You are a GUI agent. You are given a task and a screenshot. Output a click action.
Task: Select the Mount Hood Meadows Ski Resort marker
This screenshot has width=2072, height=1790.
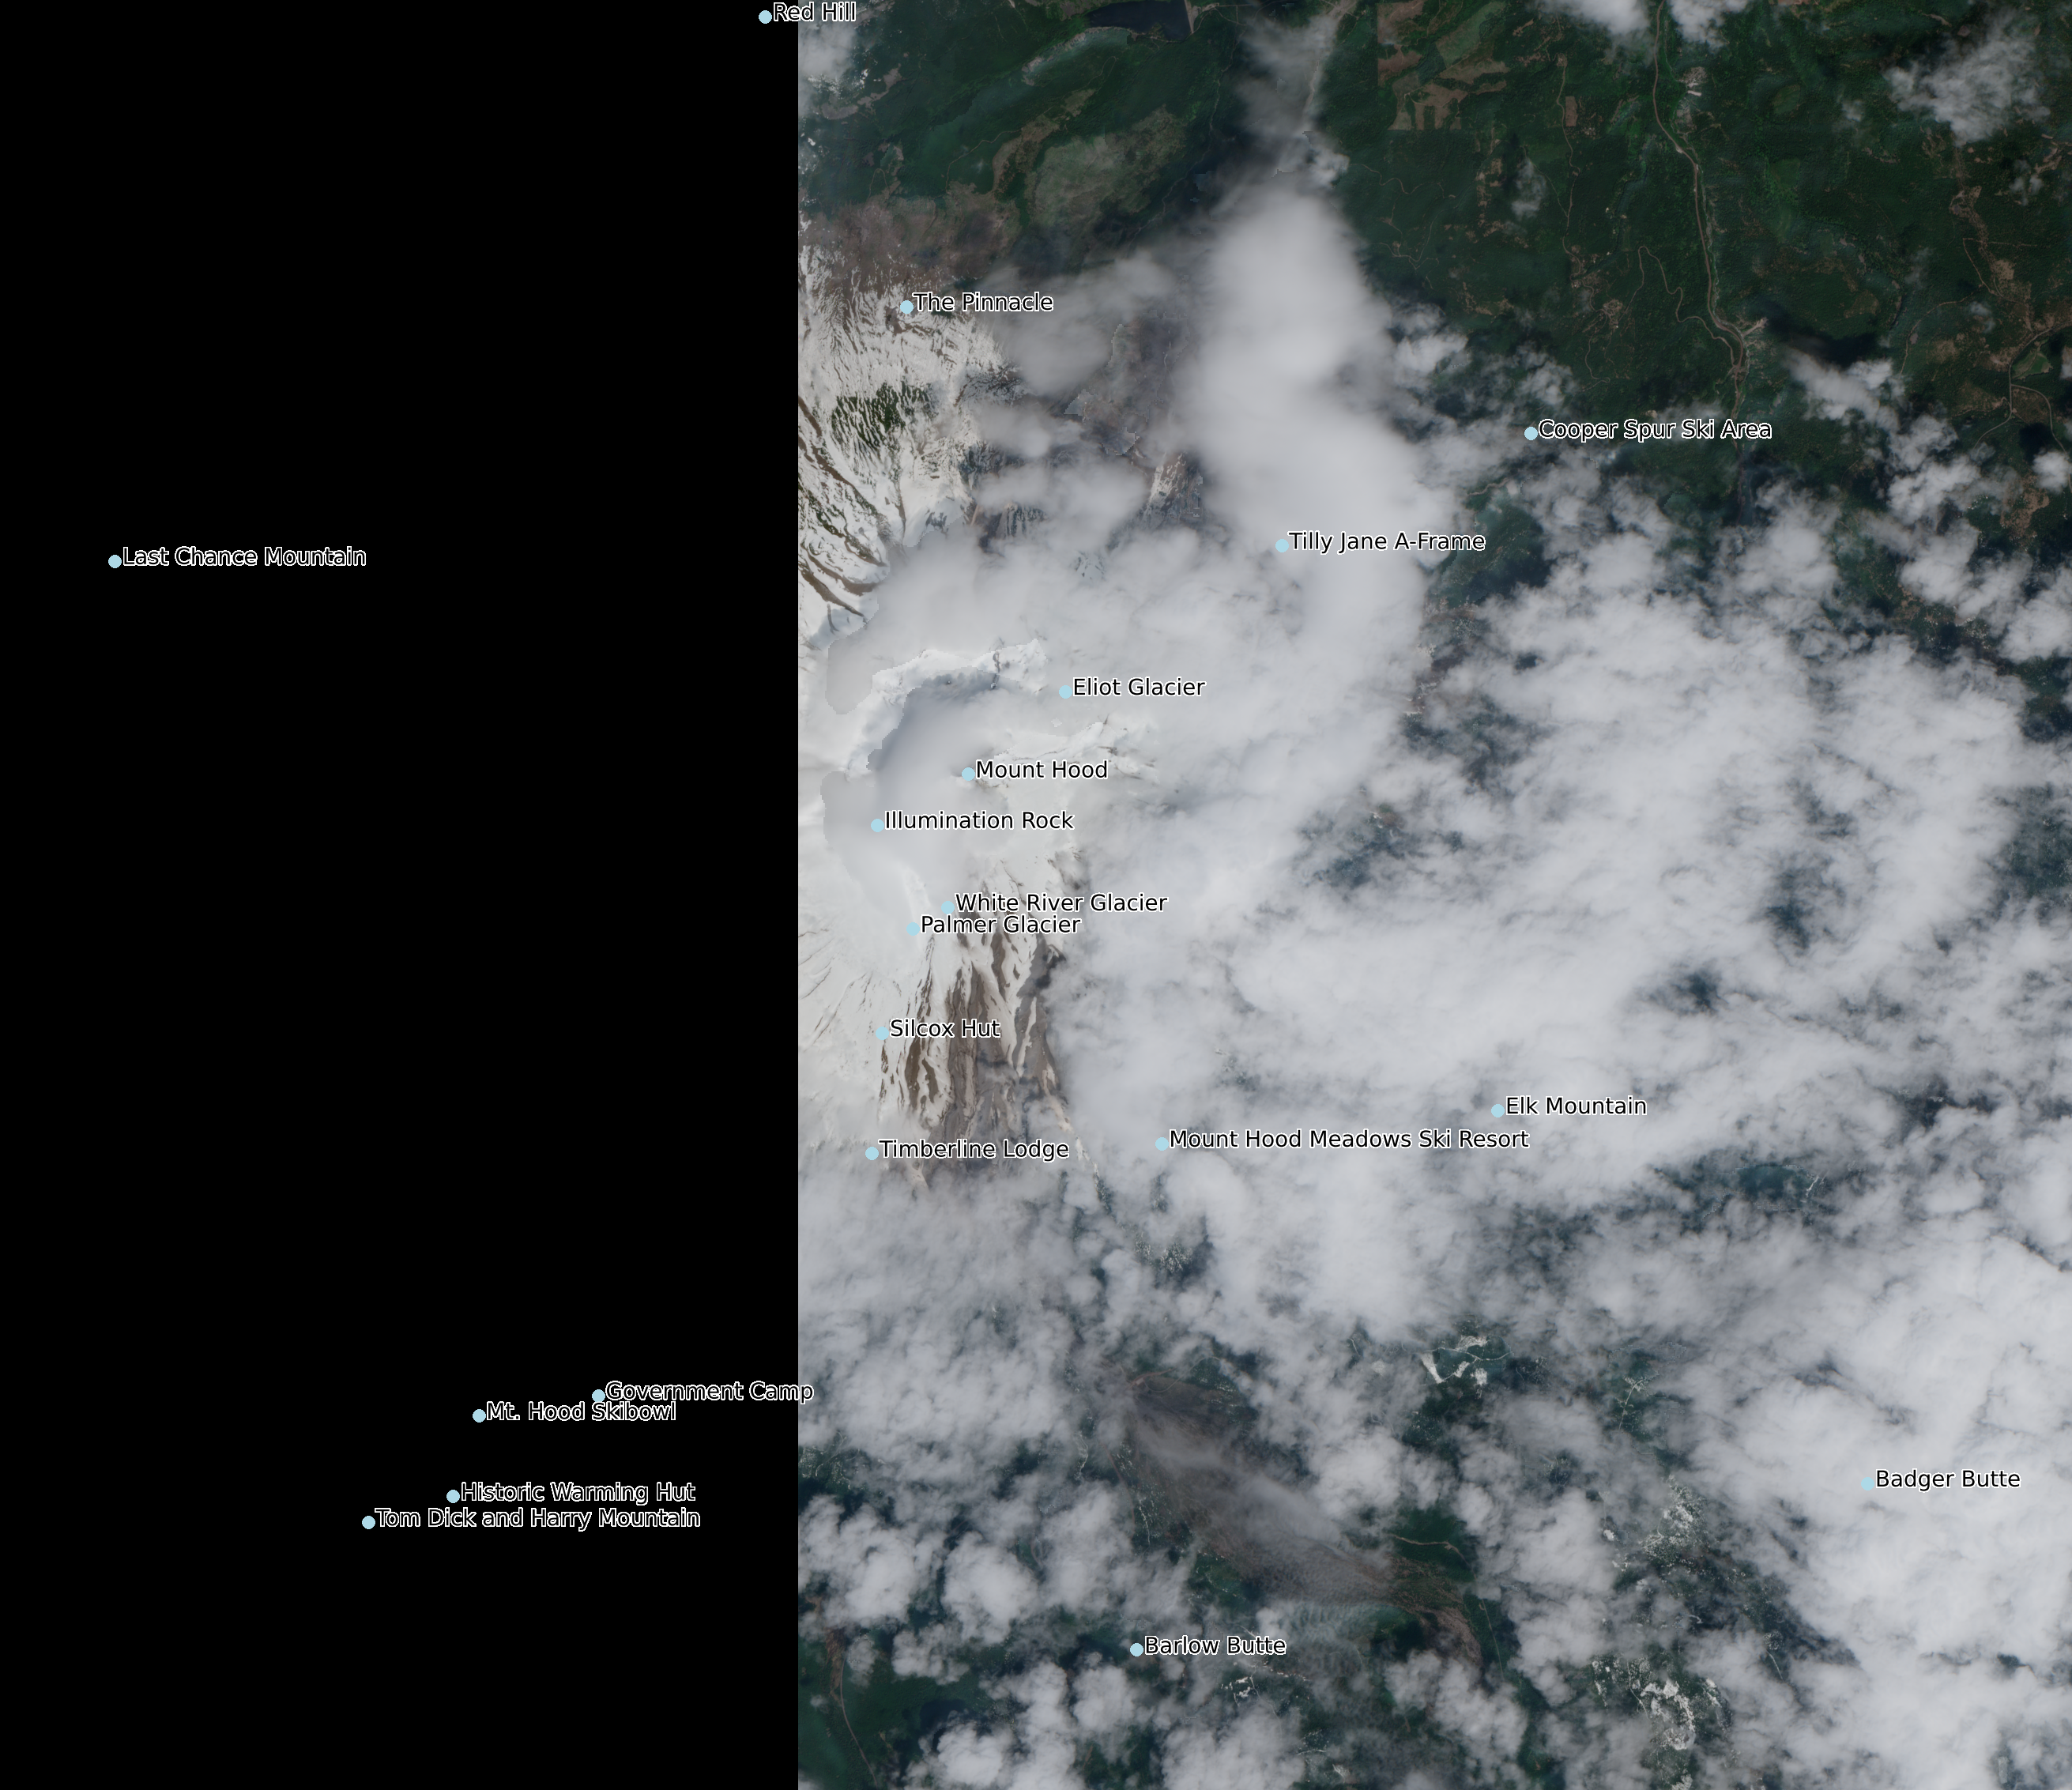pyautogui.click(x=1161, y=1143)
